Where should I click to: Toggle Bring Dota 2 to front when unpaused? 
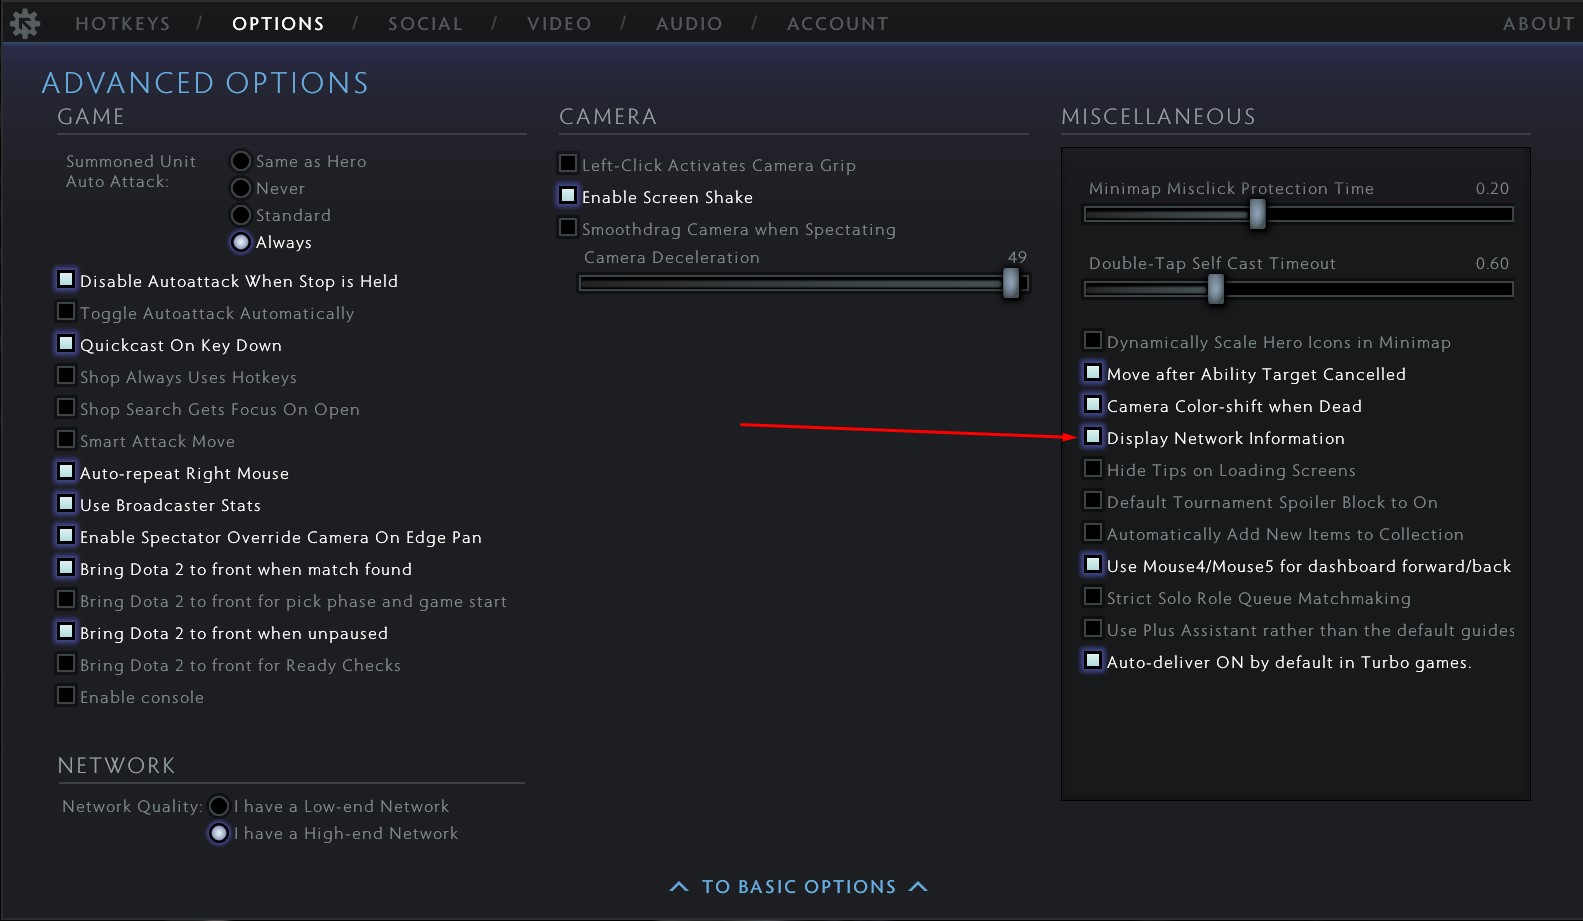coord(66,632)
